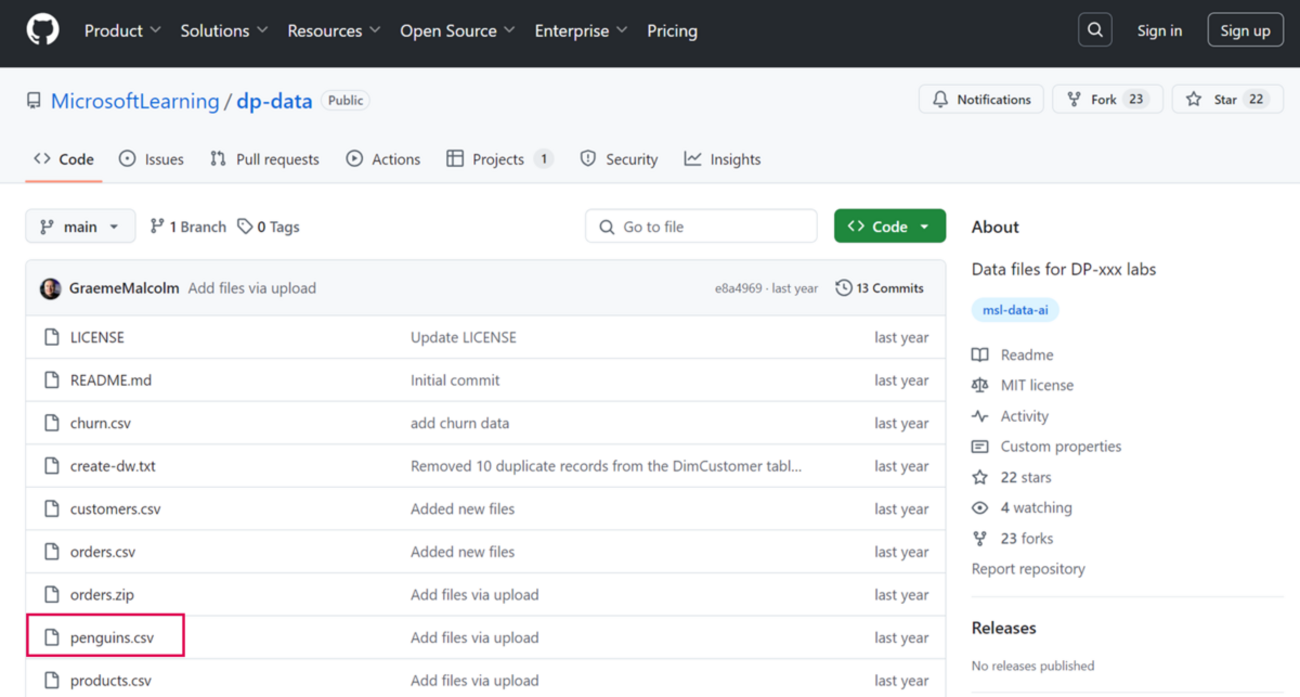Screen dimensions: 1300x697
Task: Click the file icon next to create-dw.txt
Action: (x=52, y=466)
